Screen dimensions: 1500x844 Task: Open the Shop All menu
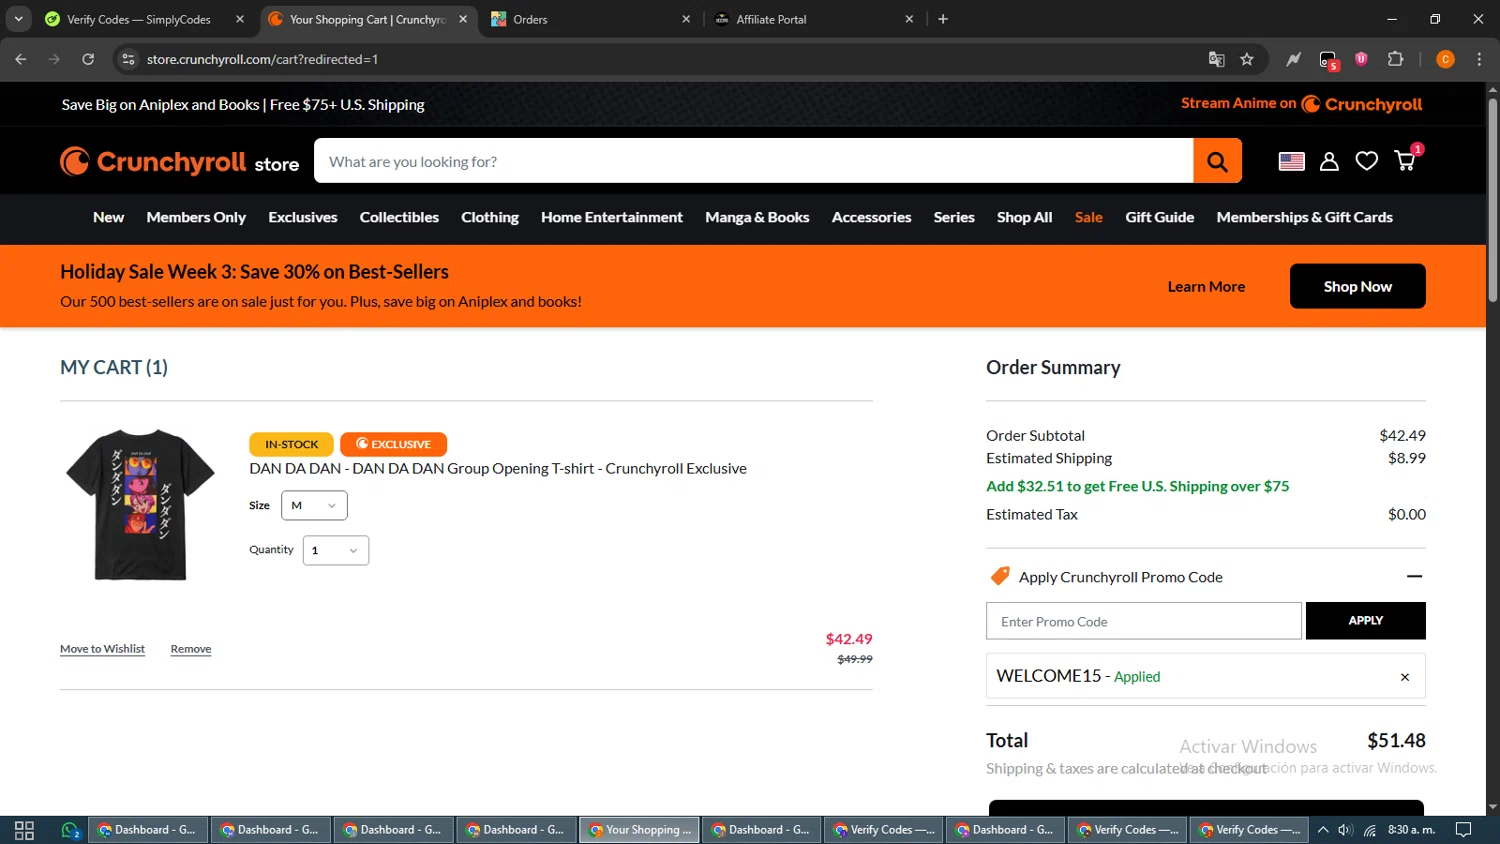coord(1025,217)
